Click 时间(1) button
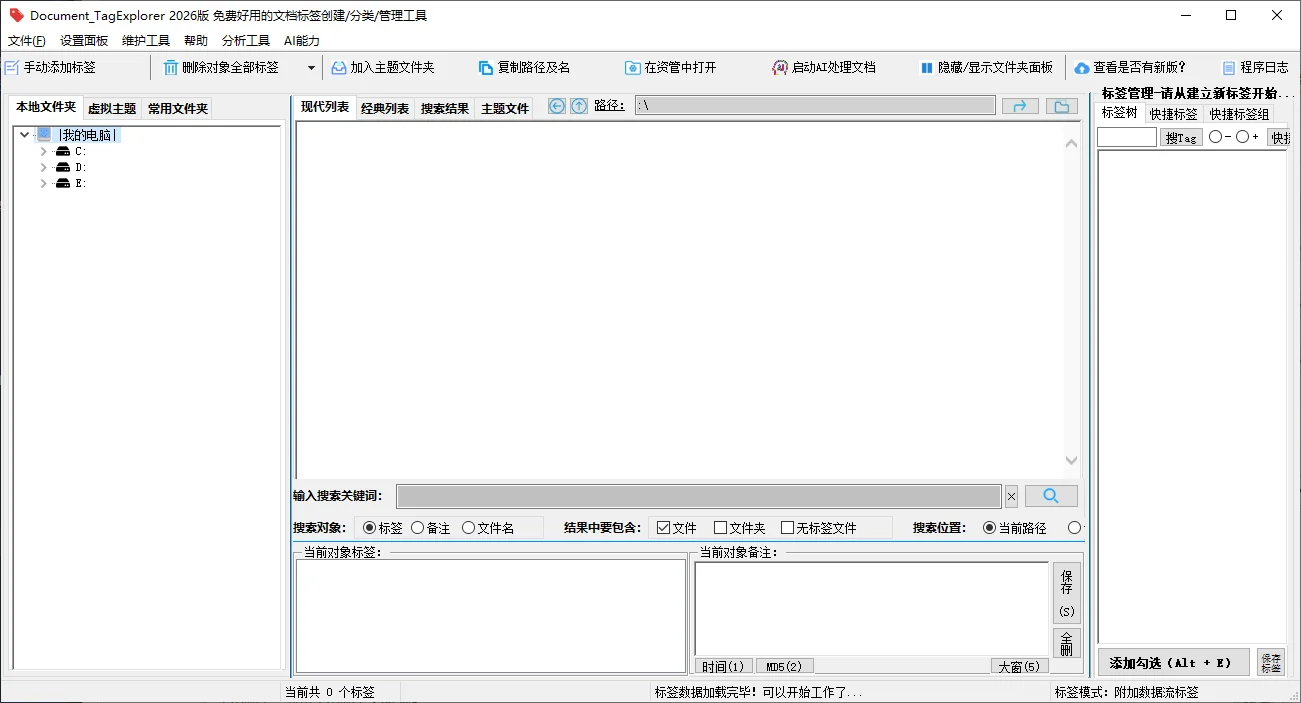The height and width of the screenshot is (703, 1301). click(x=723, y=666)
